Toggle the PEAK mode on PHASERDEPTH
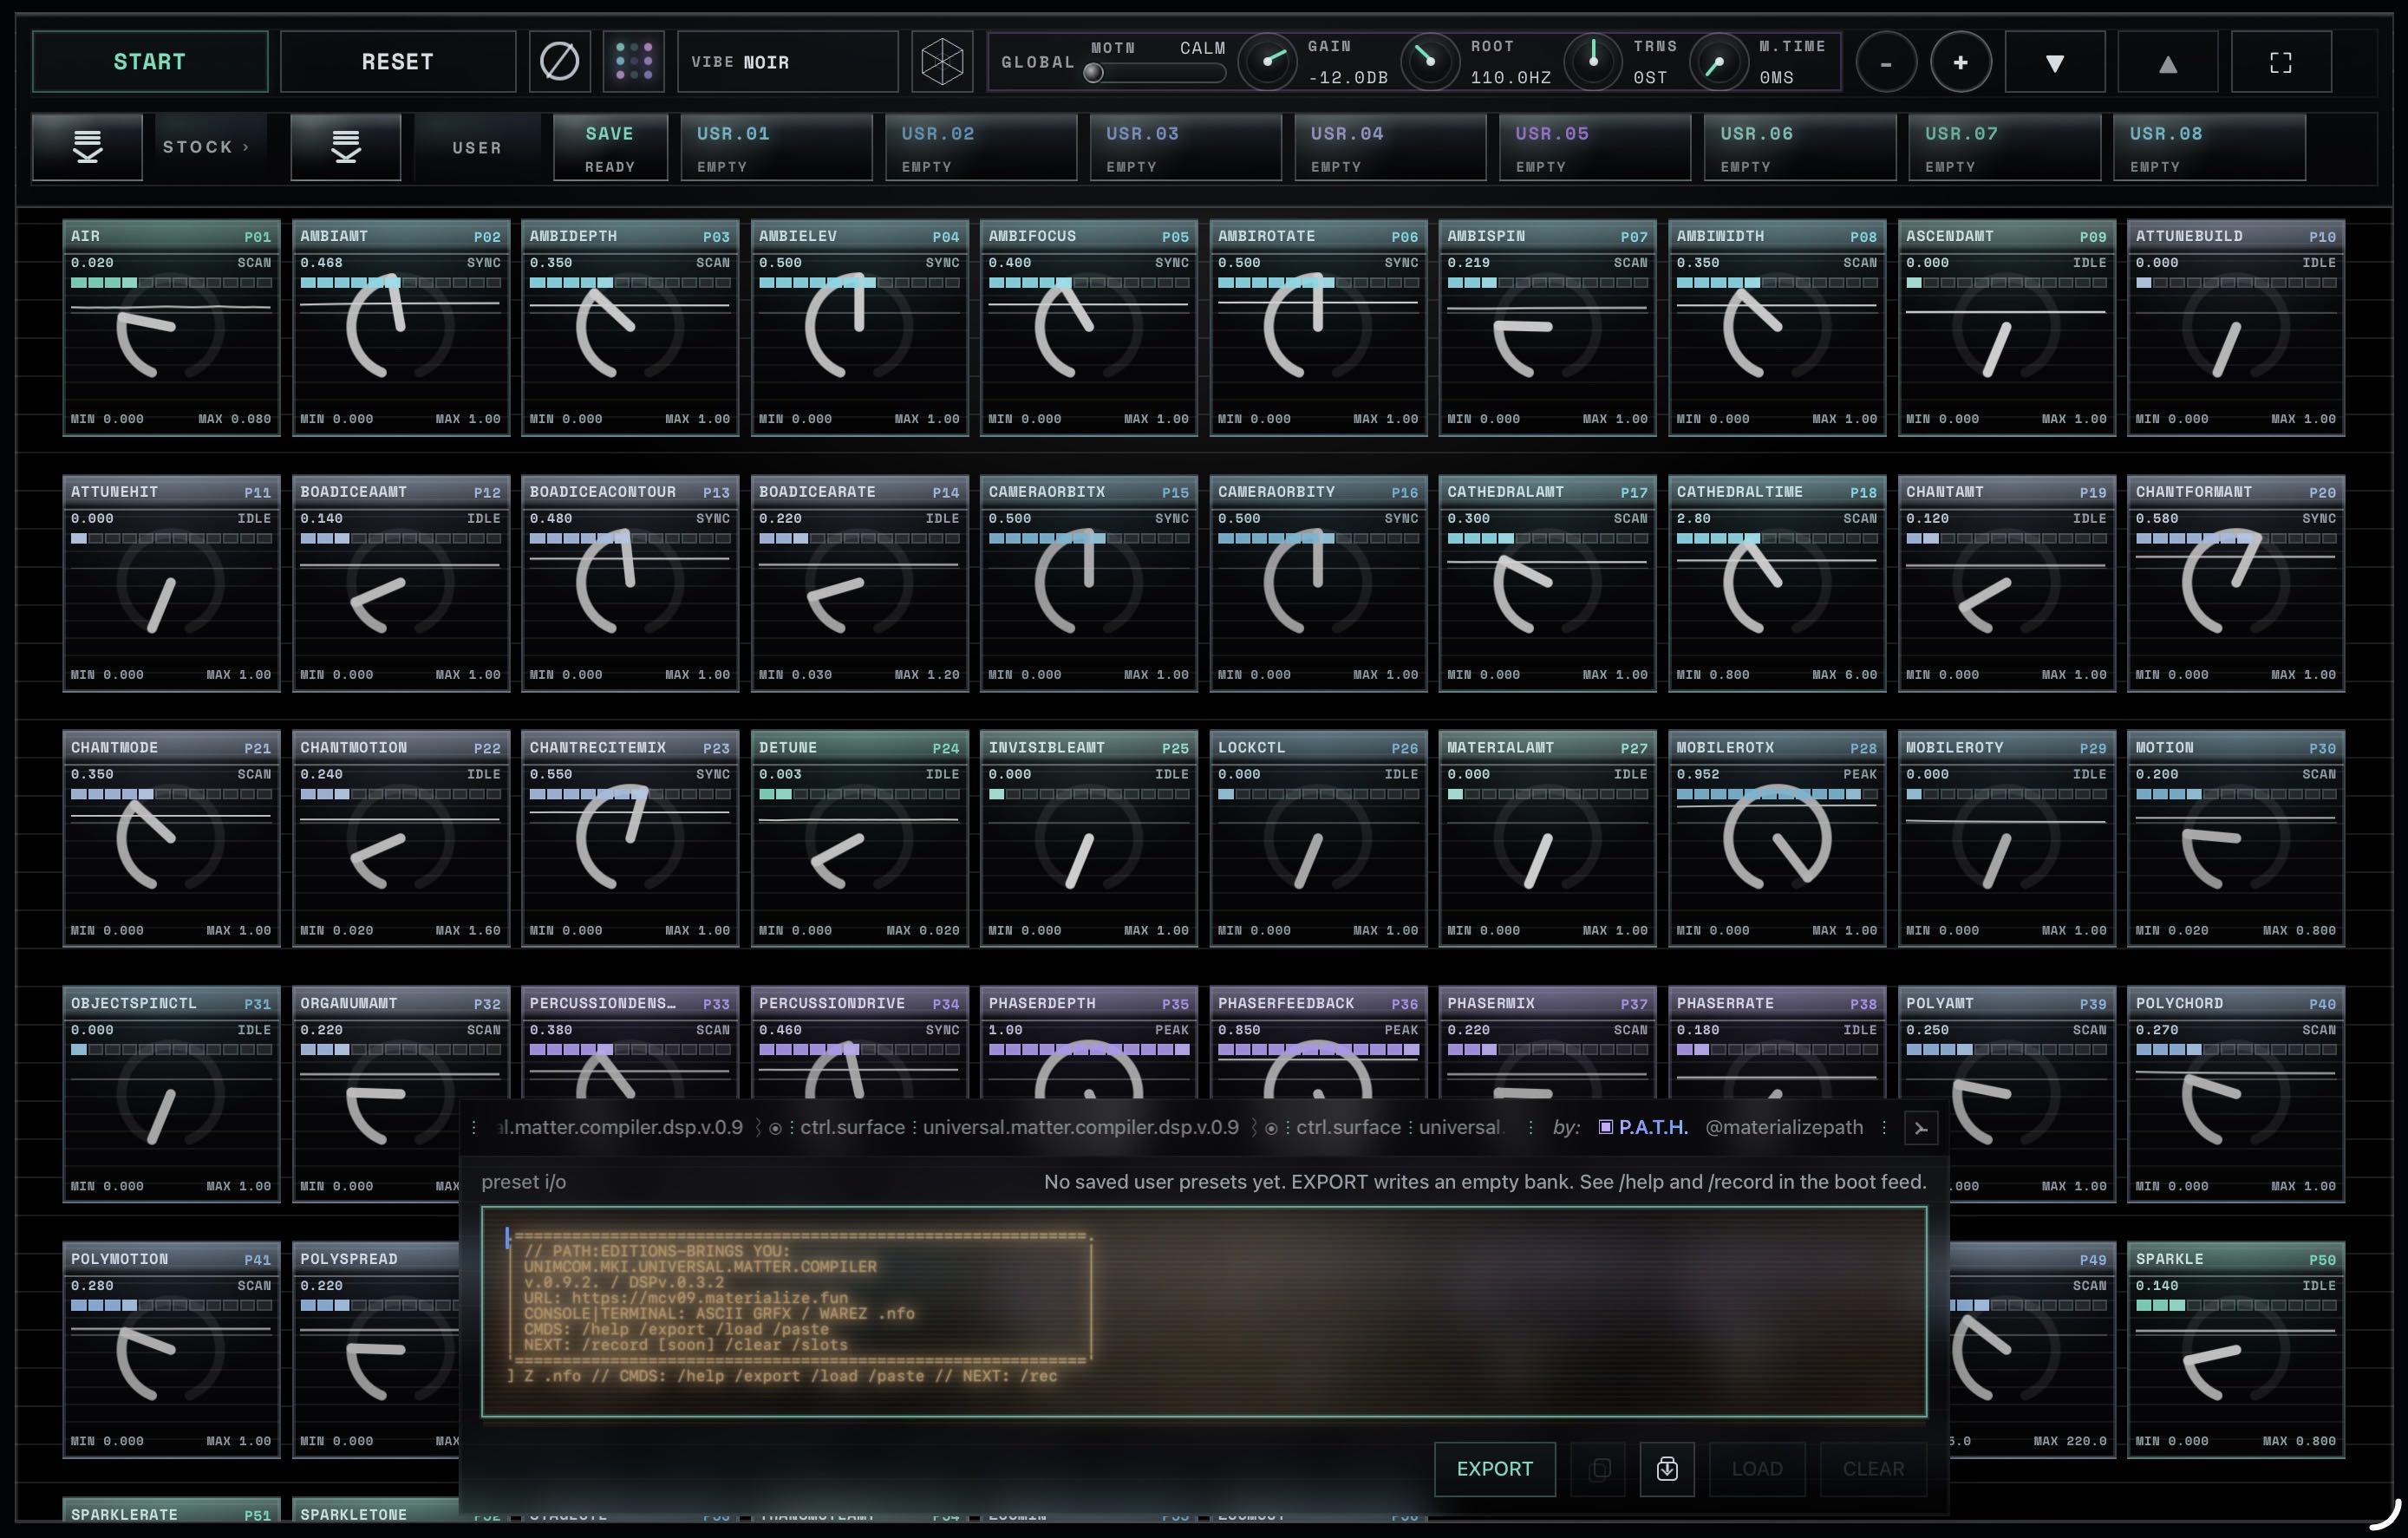The image size is (2408, 1538). pos(1171,1030)
